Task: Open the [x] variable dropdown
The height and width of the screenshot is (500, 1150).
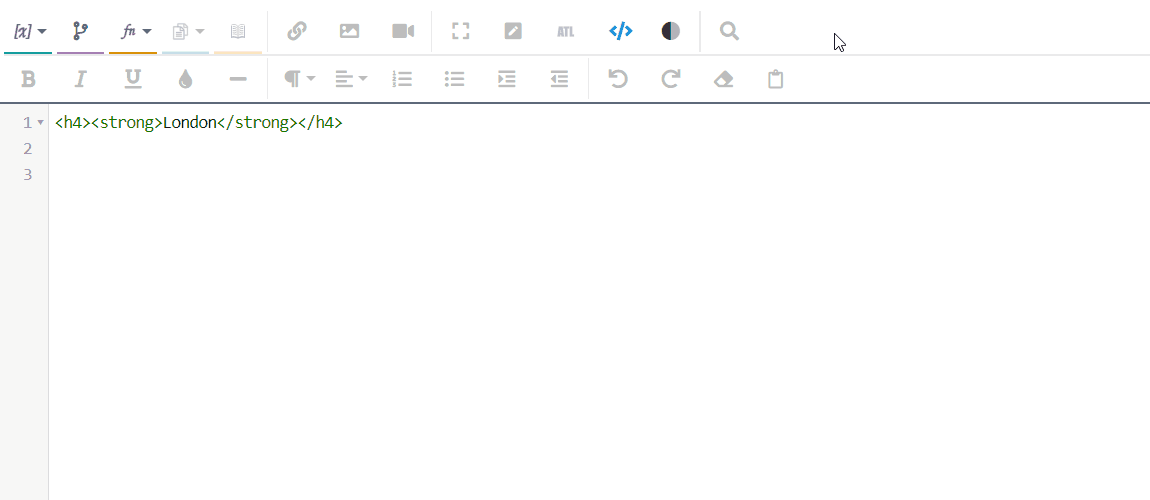Action: click(x=29, y=31)
